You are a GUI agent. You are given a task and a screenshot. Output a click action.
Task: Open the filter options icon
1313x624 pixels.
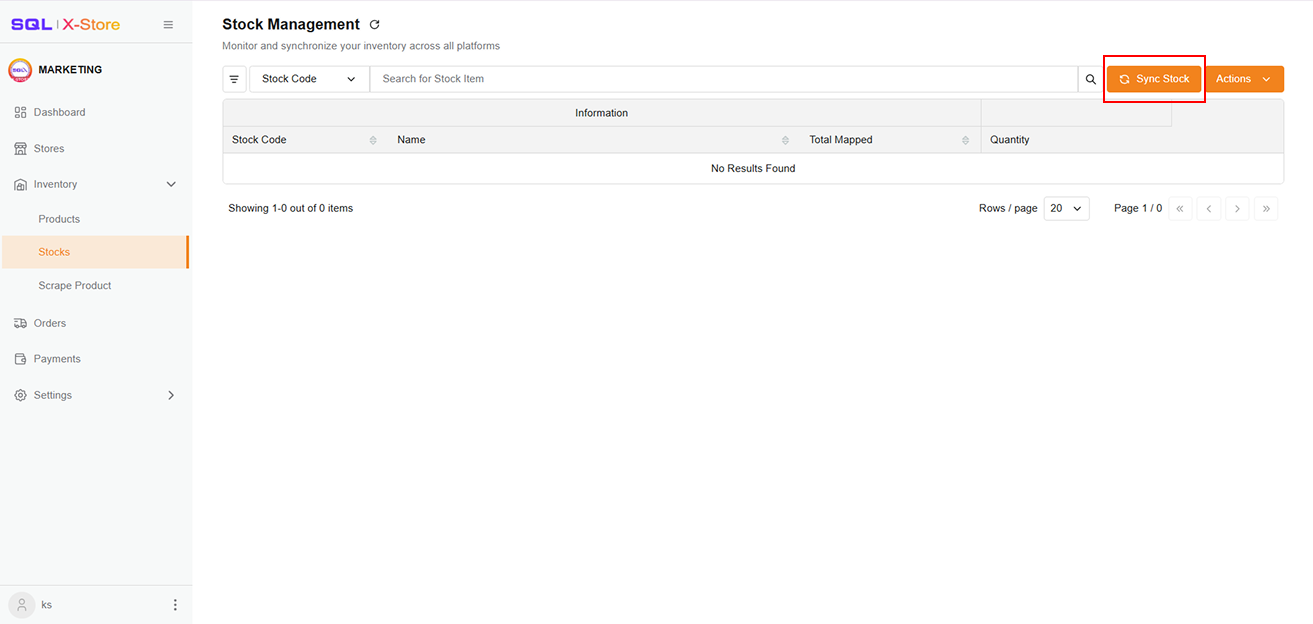[234, 79]
